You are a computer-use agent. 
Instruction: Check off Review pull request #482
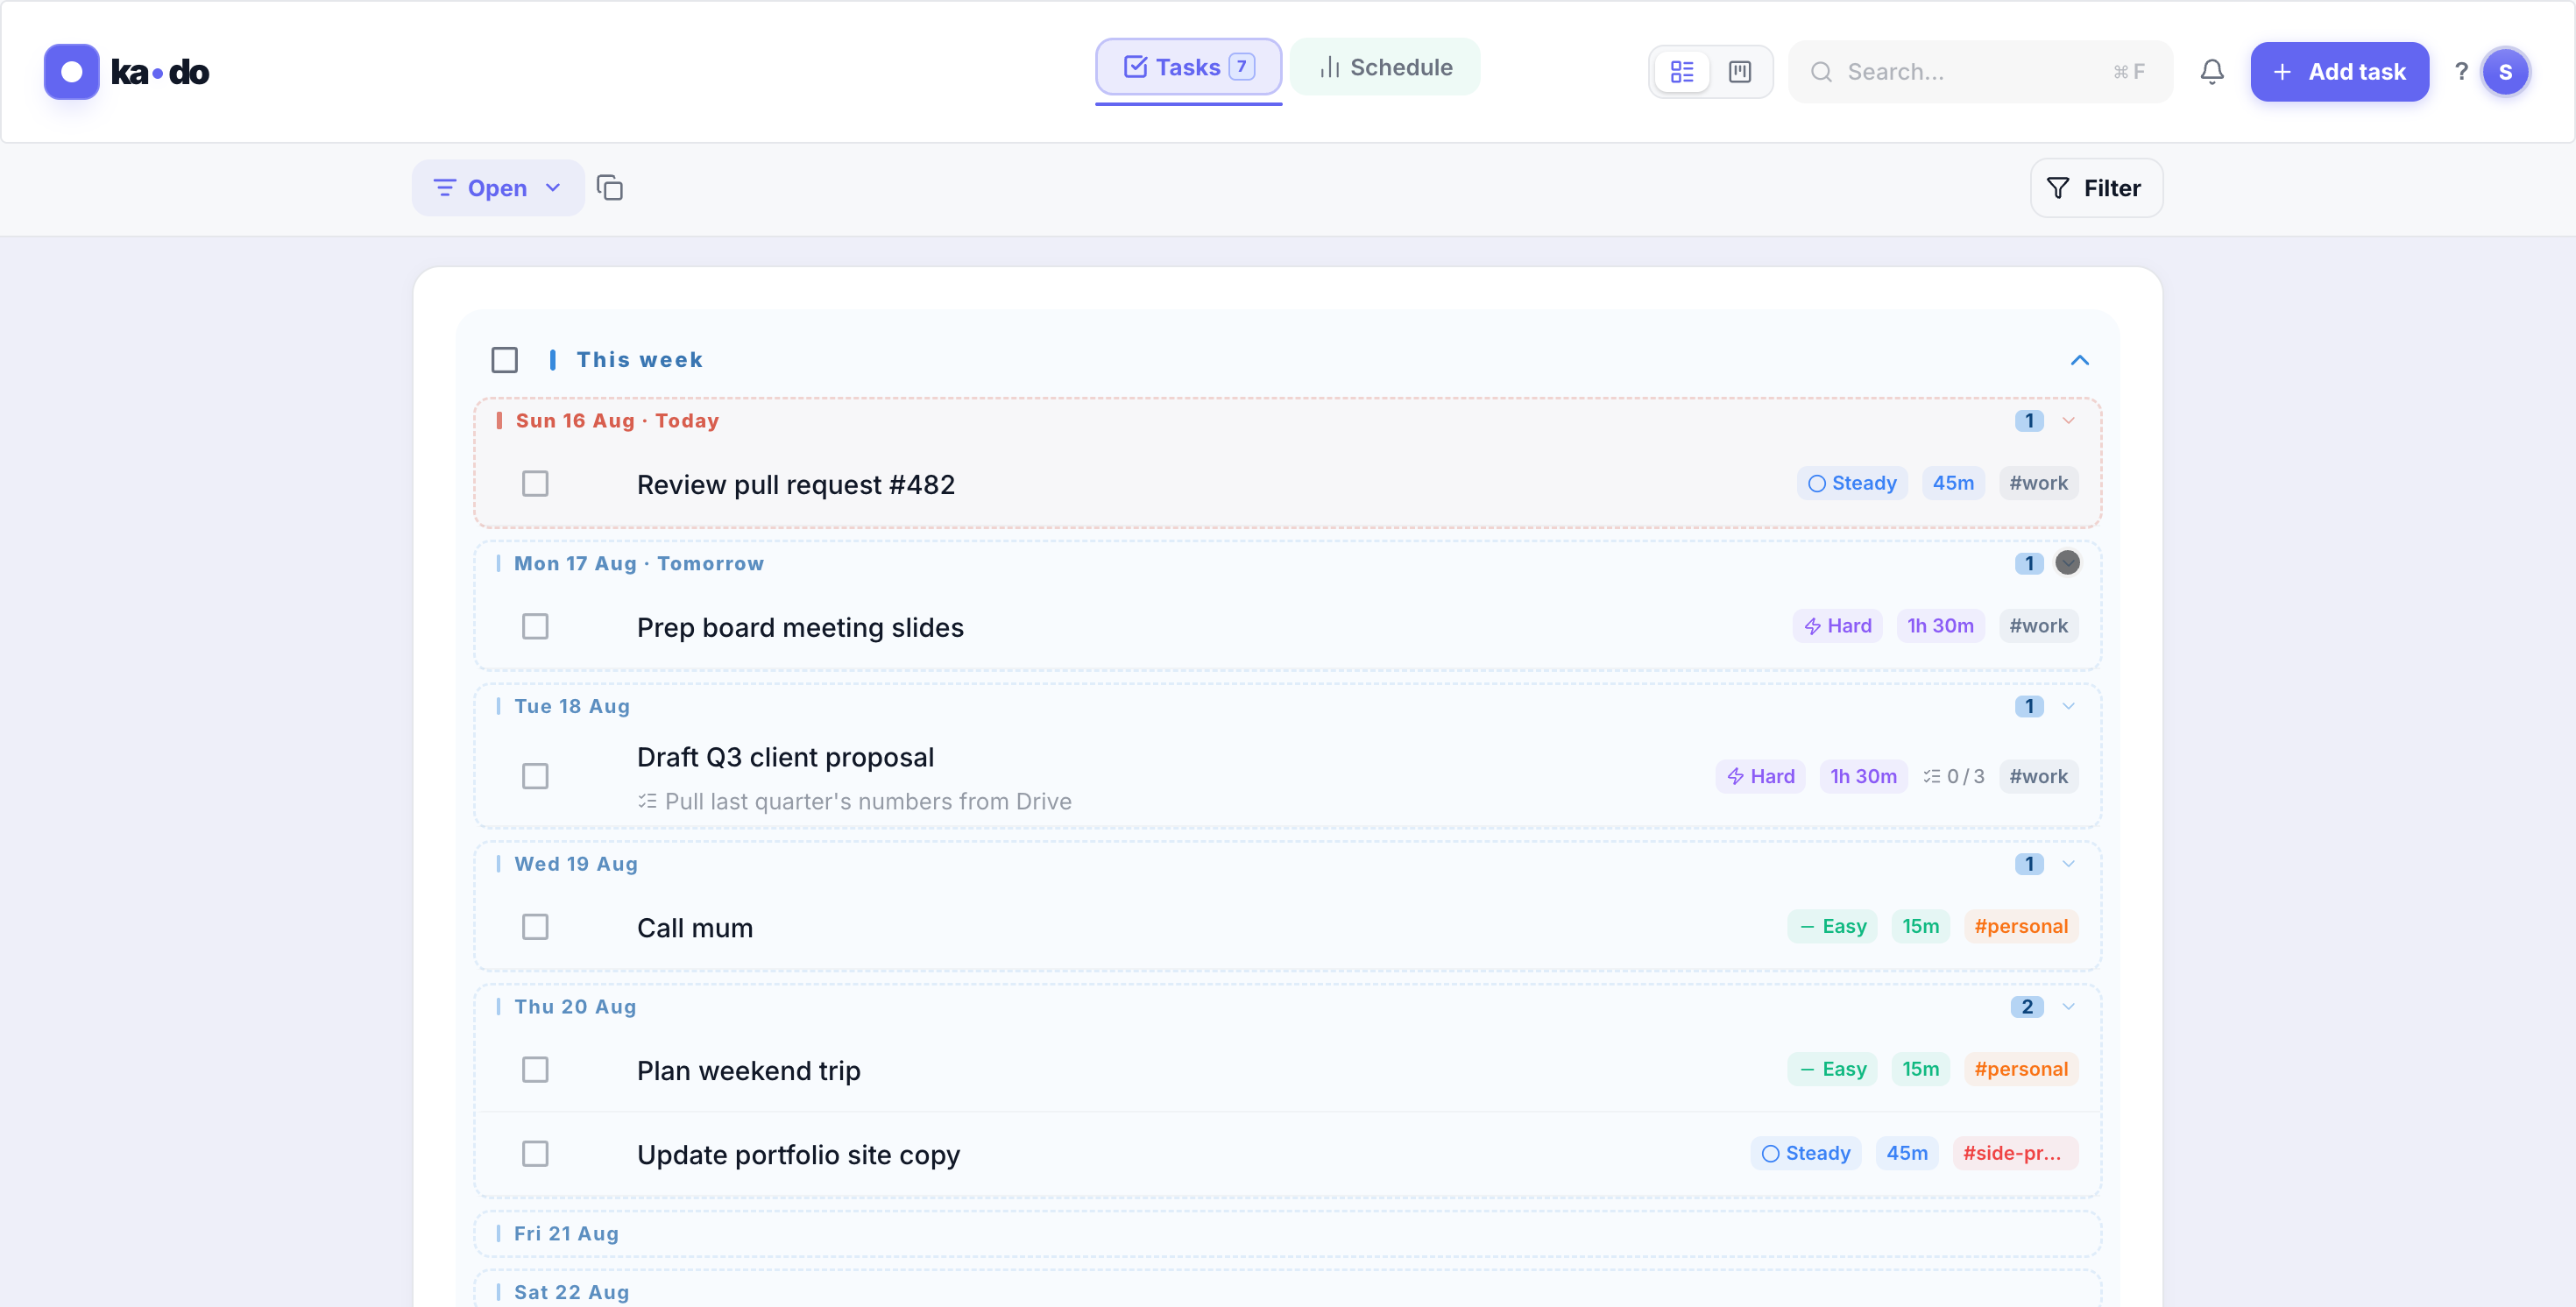(x=536, y=484)
